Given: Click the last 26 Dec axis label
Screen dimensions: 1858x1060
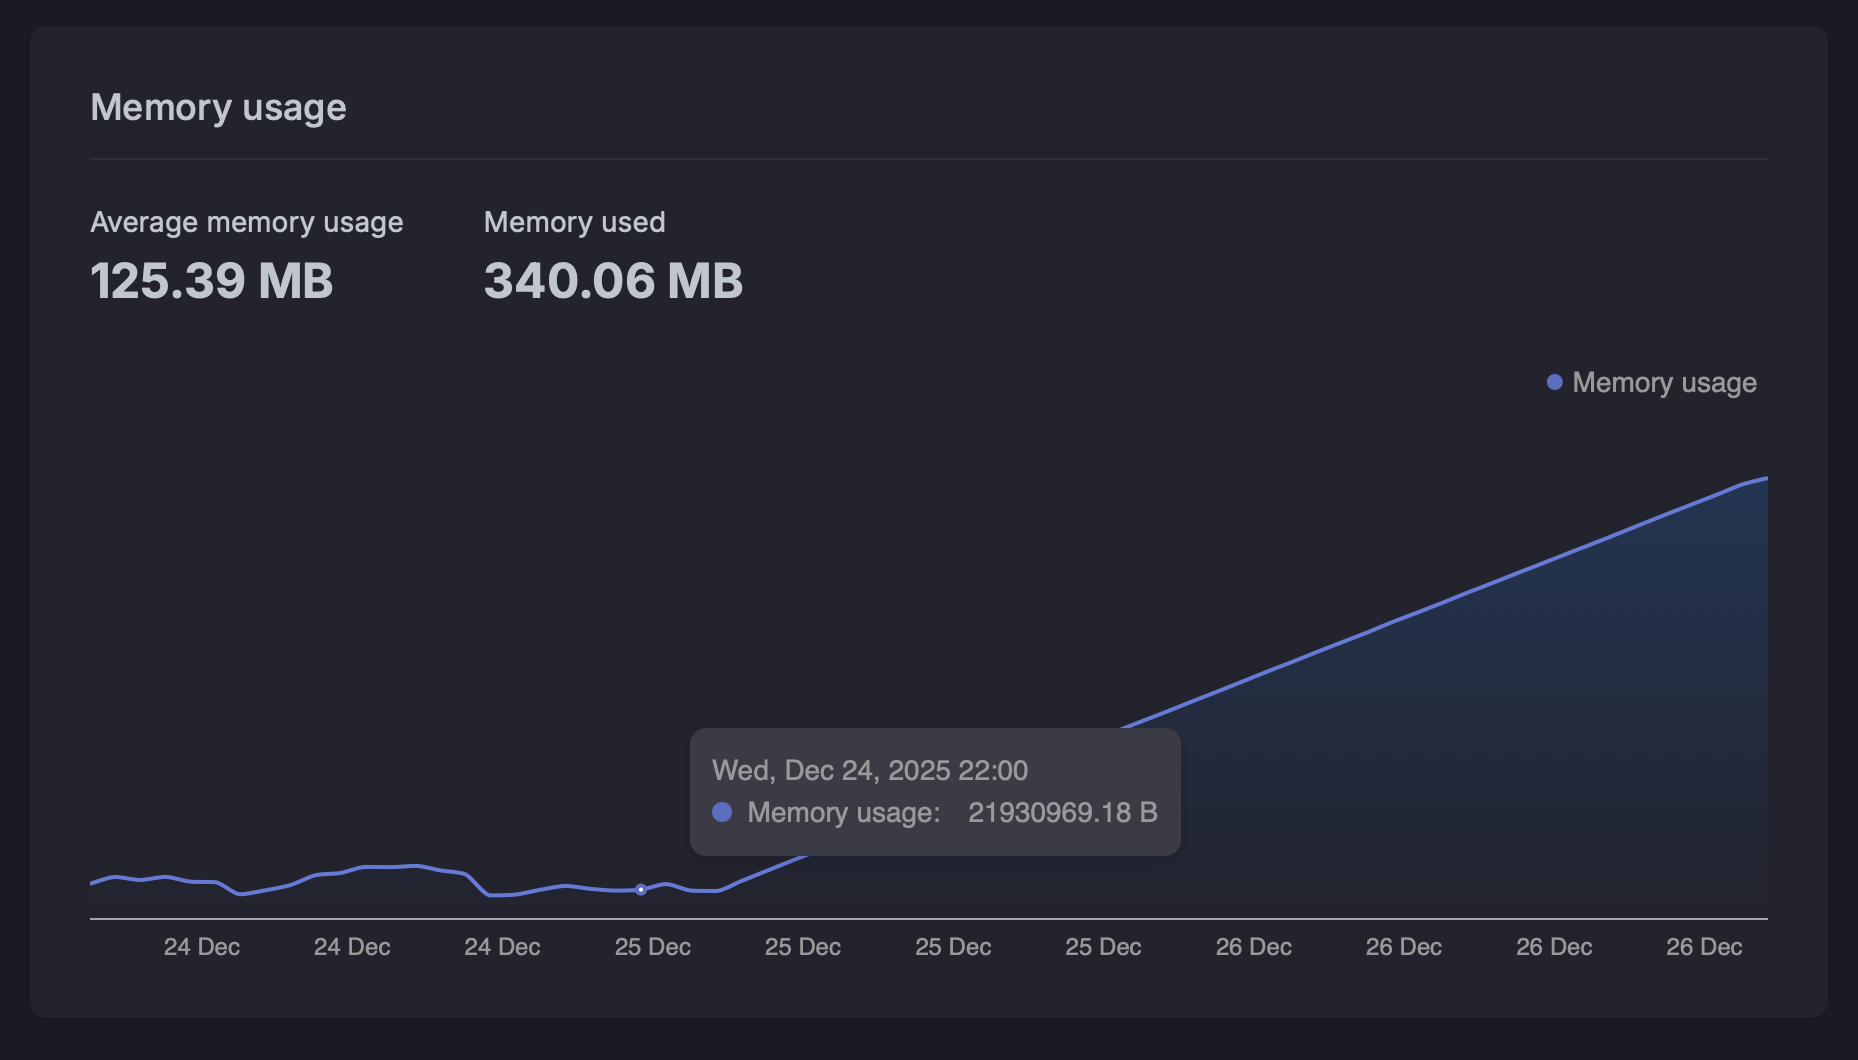Looking at the screenshot, I should [x=1704, y=947].
